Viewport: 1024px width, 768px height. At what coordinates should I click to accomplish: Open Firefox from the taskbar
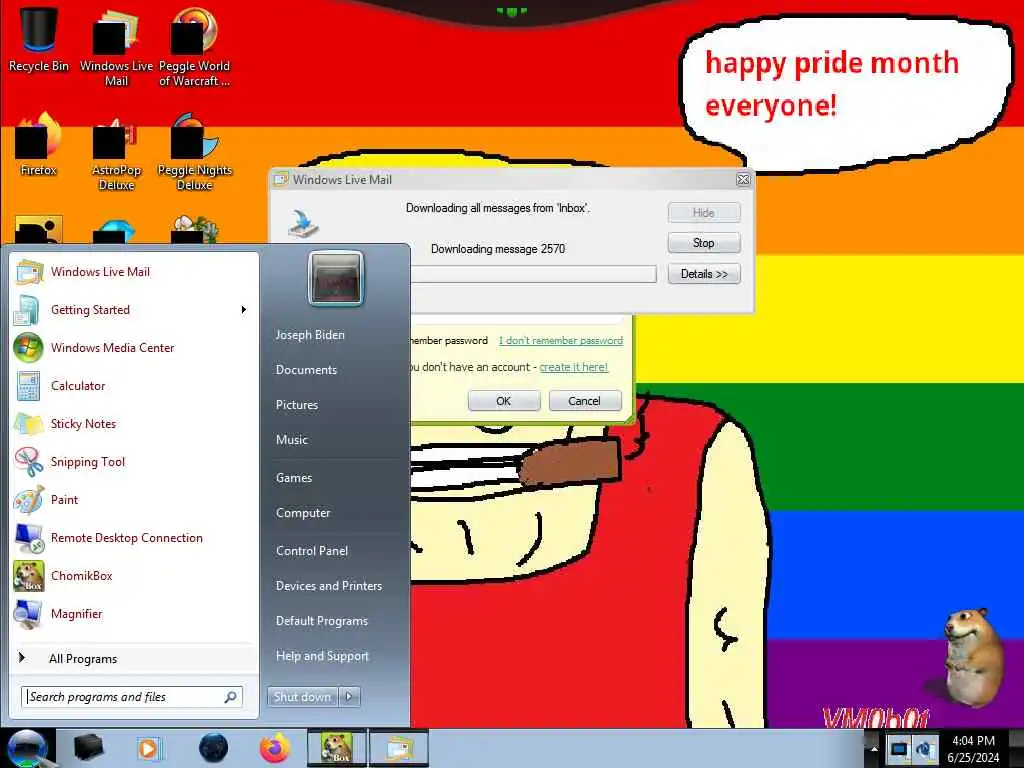pyautogui.click(x=275, y=748)
